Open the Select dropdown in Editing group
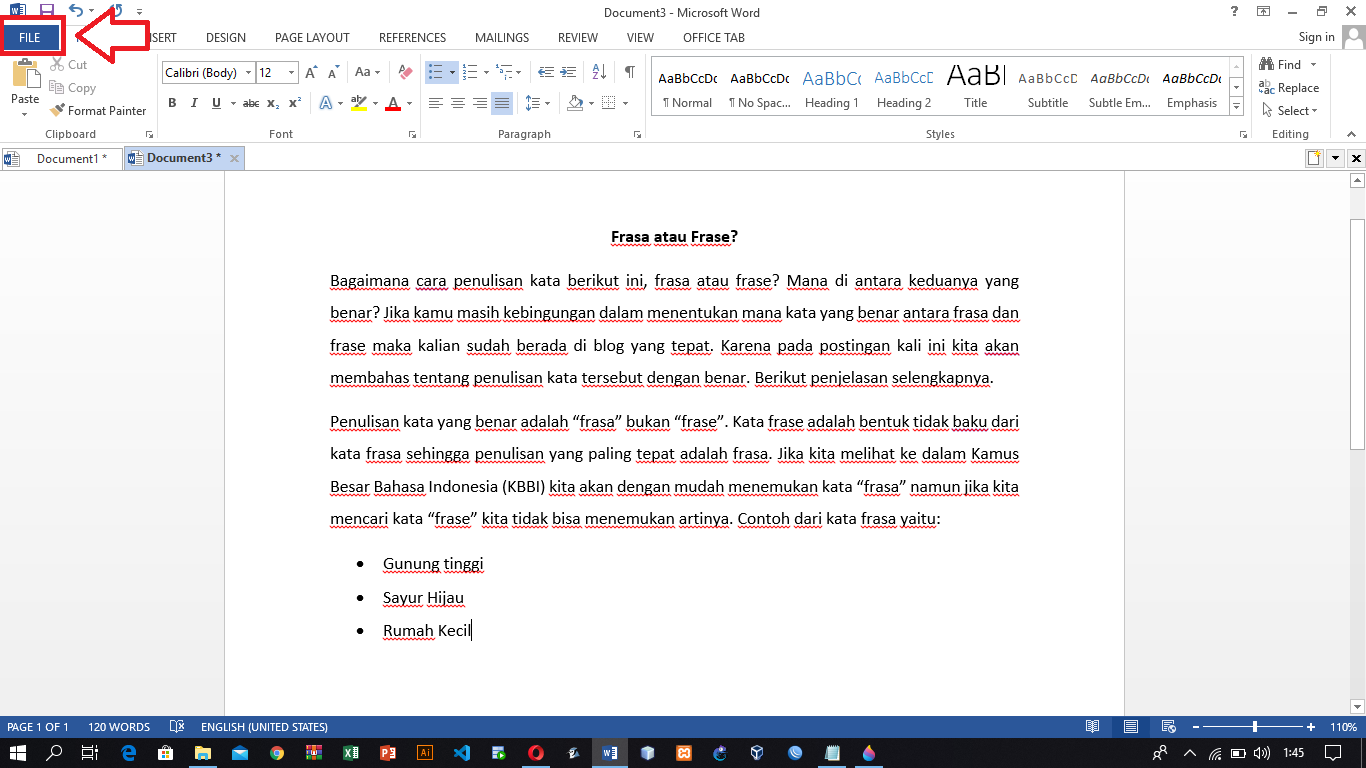 tap(1290, 111)
